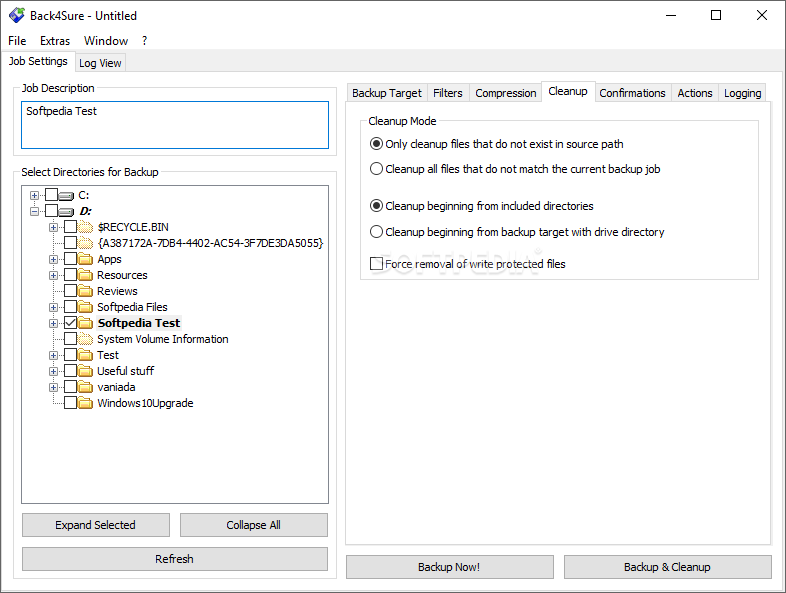
Task: Expand the Useful stuff folder node
Action: 53,372
